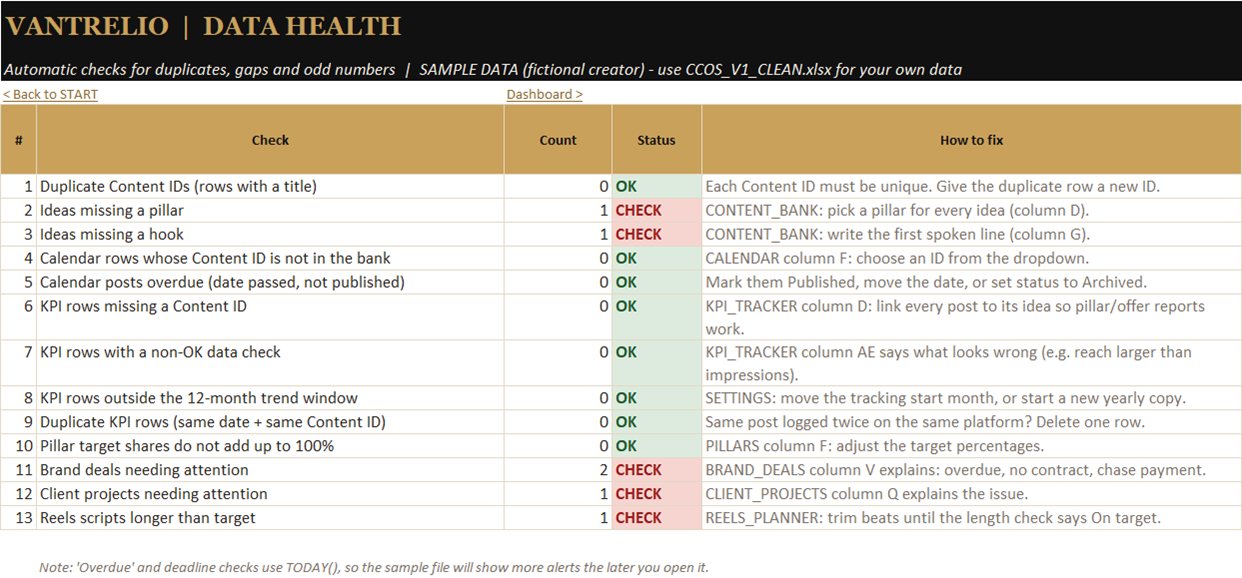Click 'Calendar rows whose Content ID is not in the bank'

tap(270, 258)
